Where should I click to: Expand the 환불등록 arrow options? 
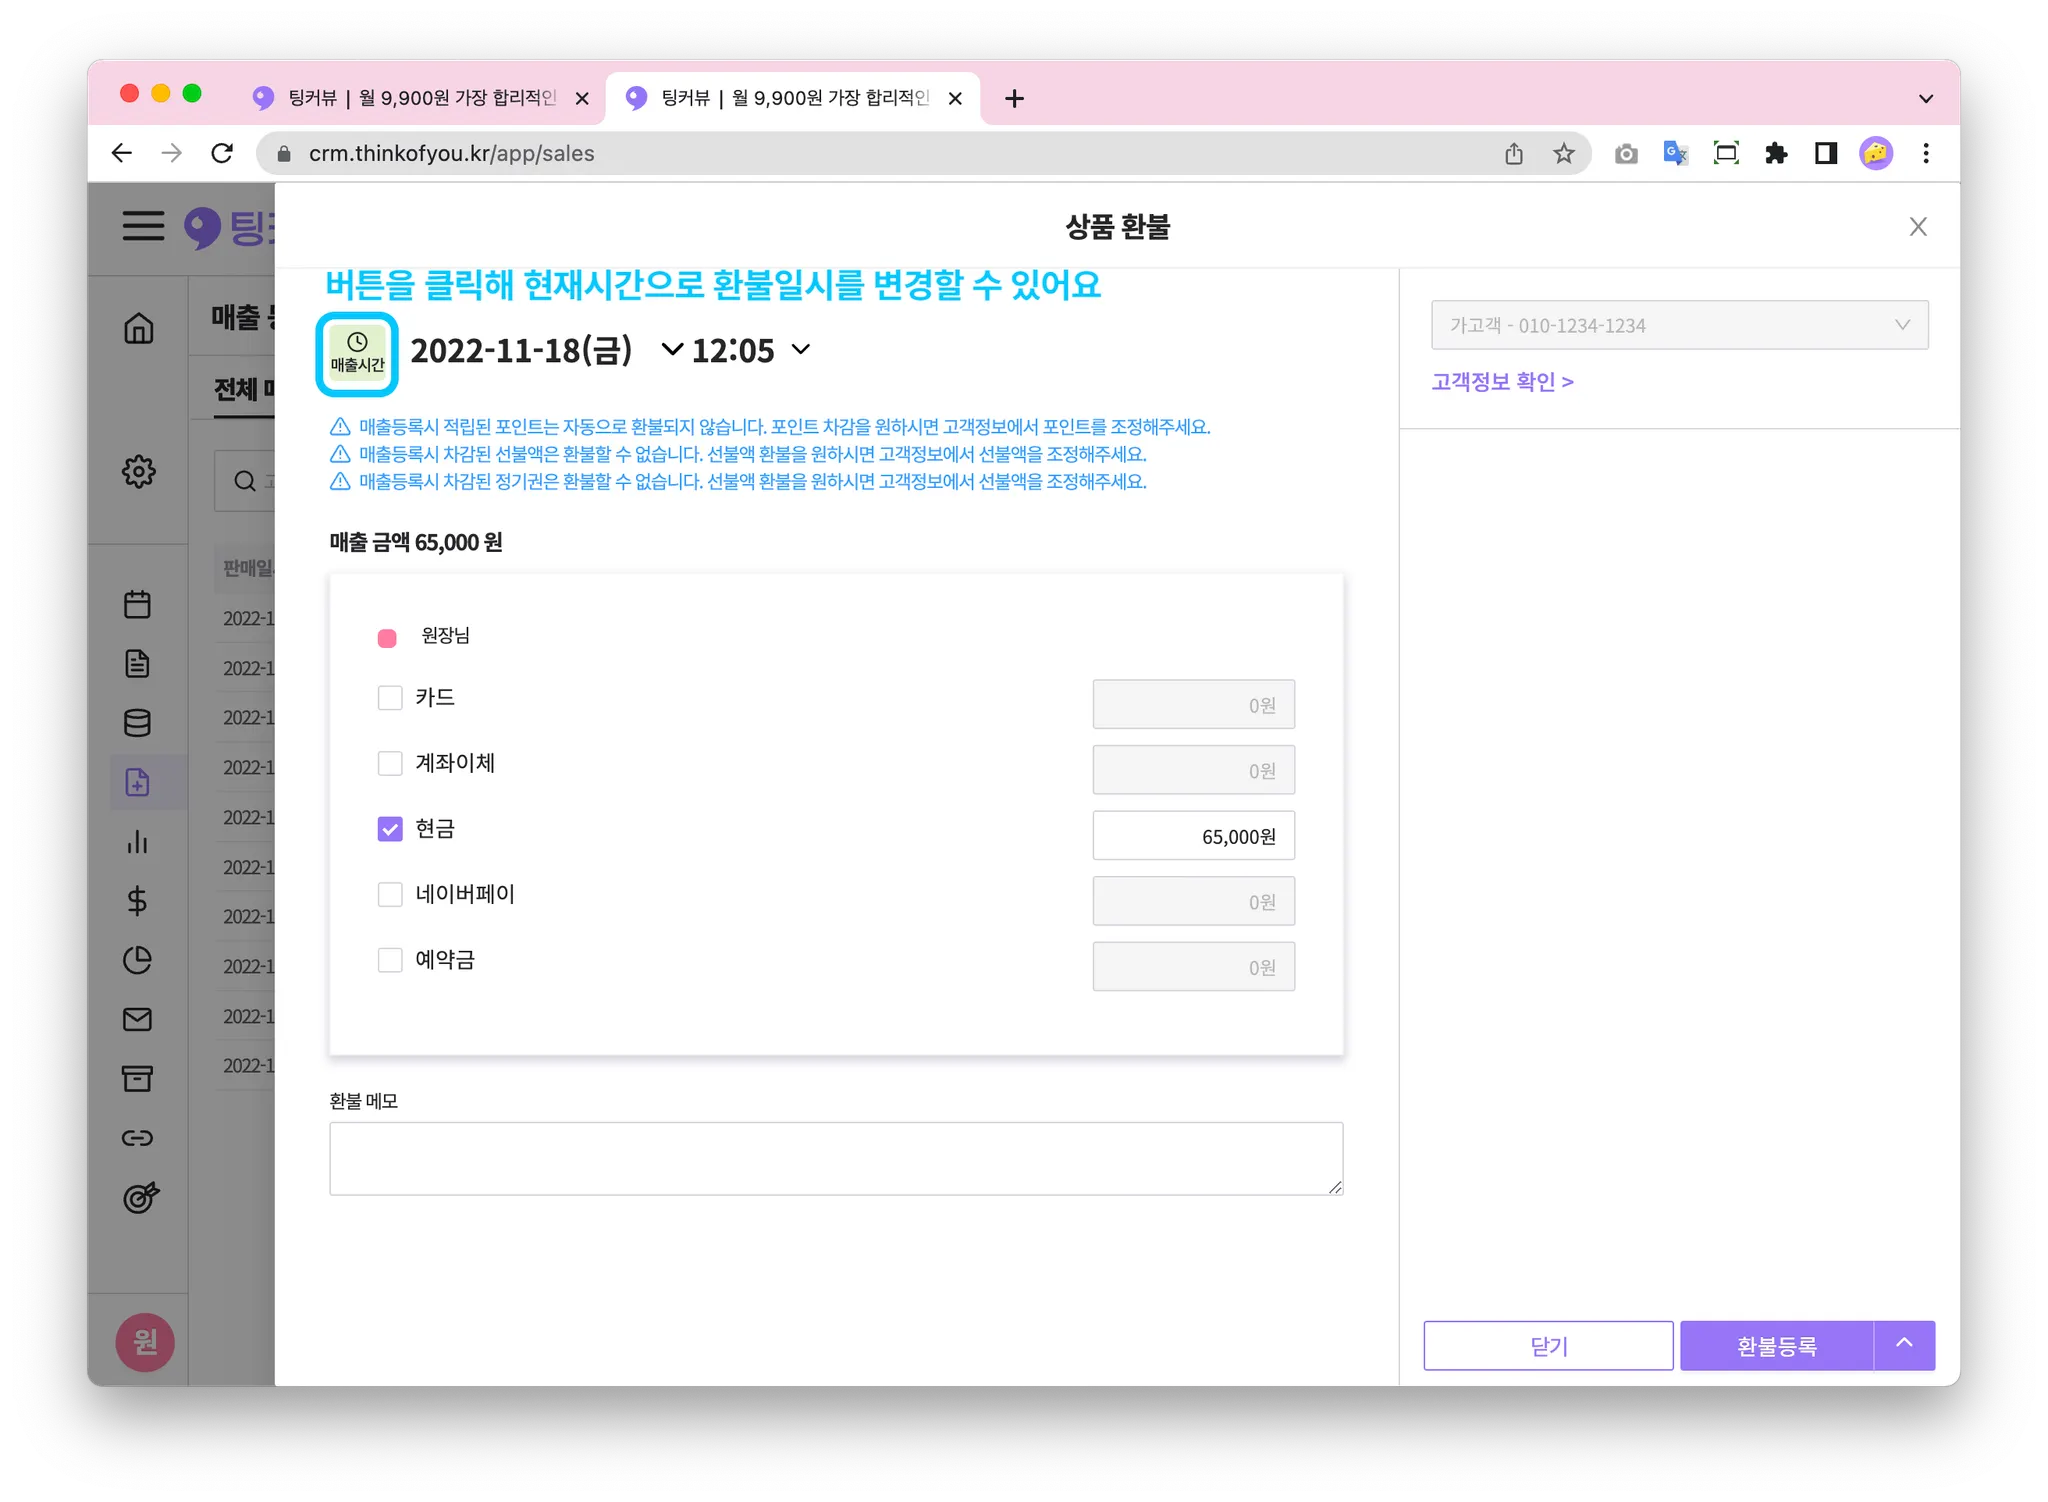1904,1345
